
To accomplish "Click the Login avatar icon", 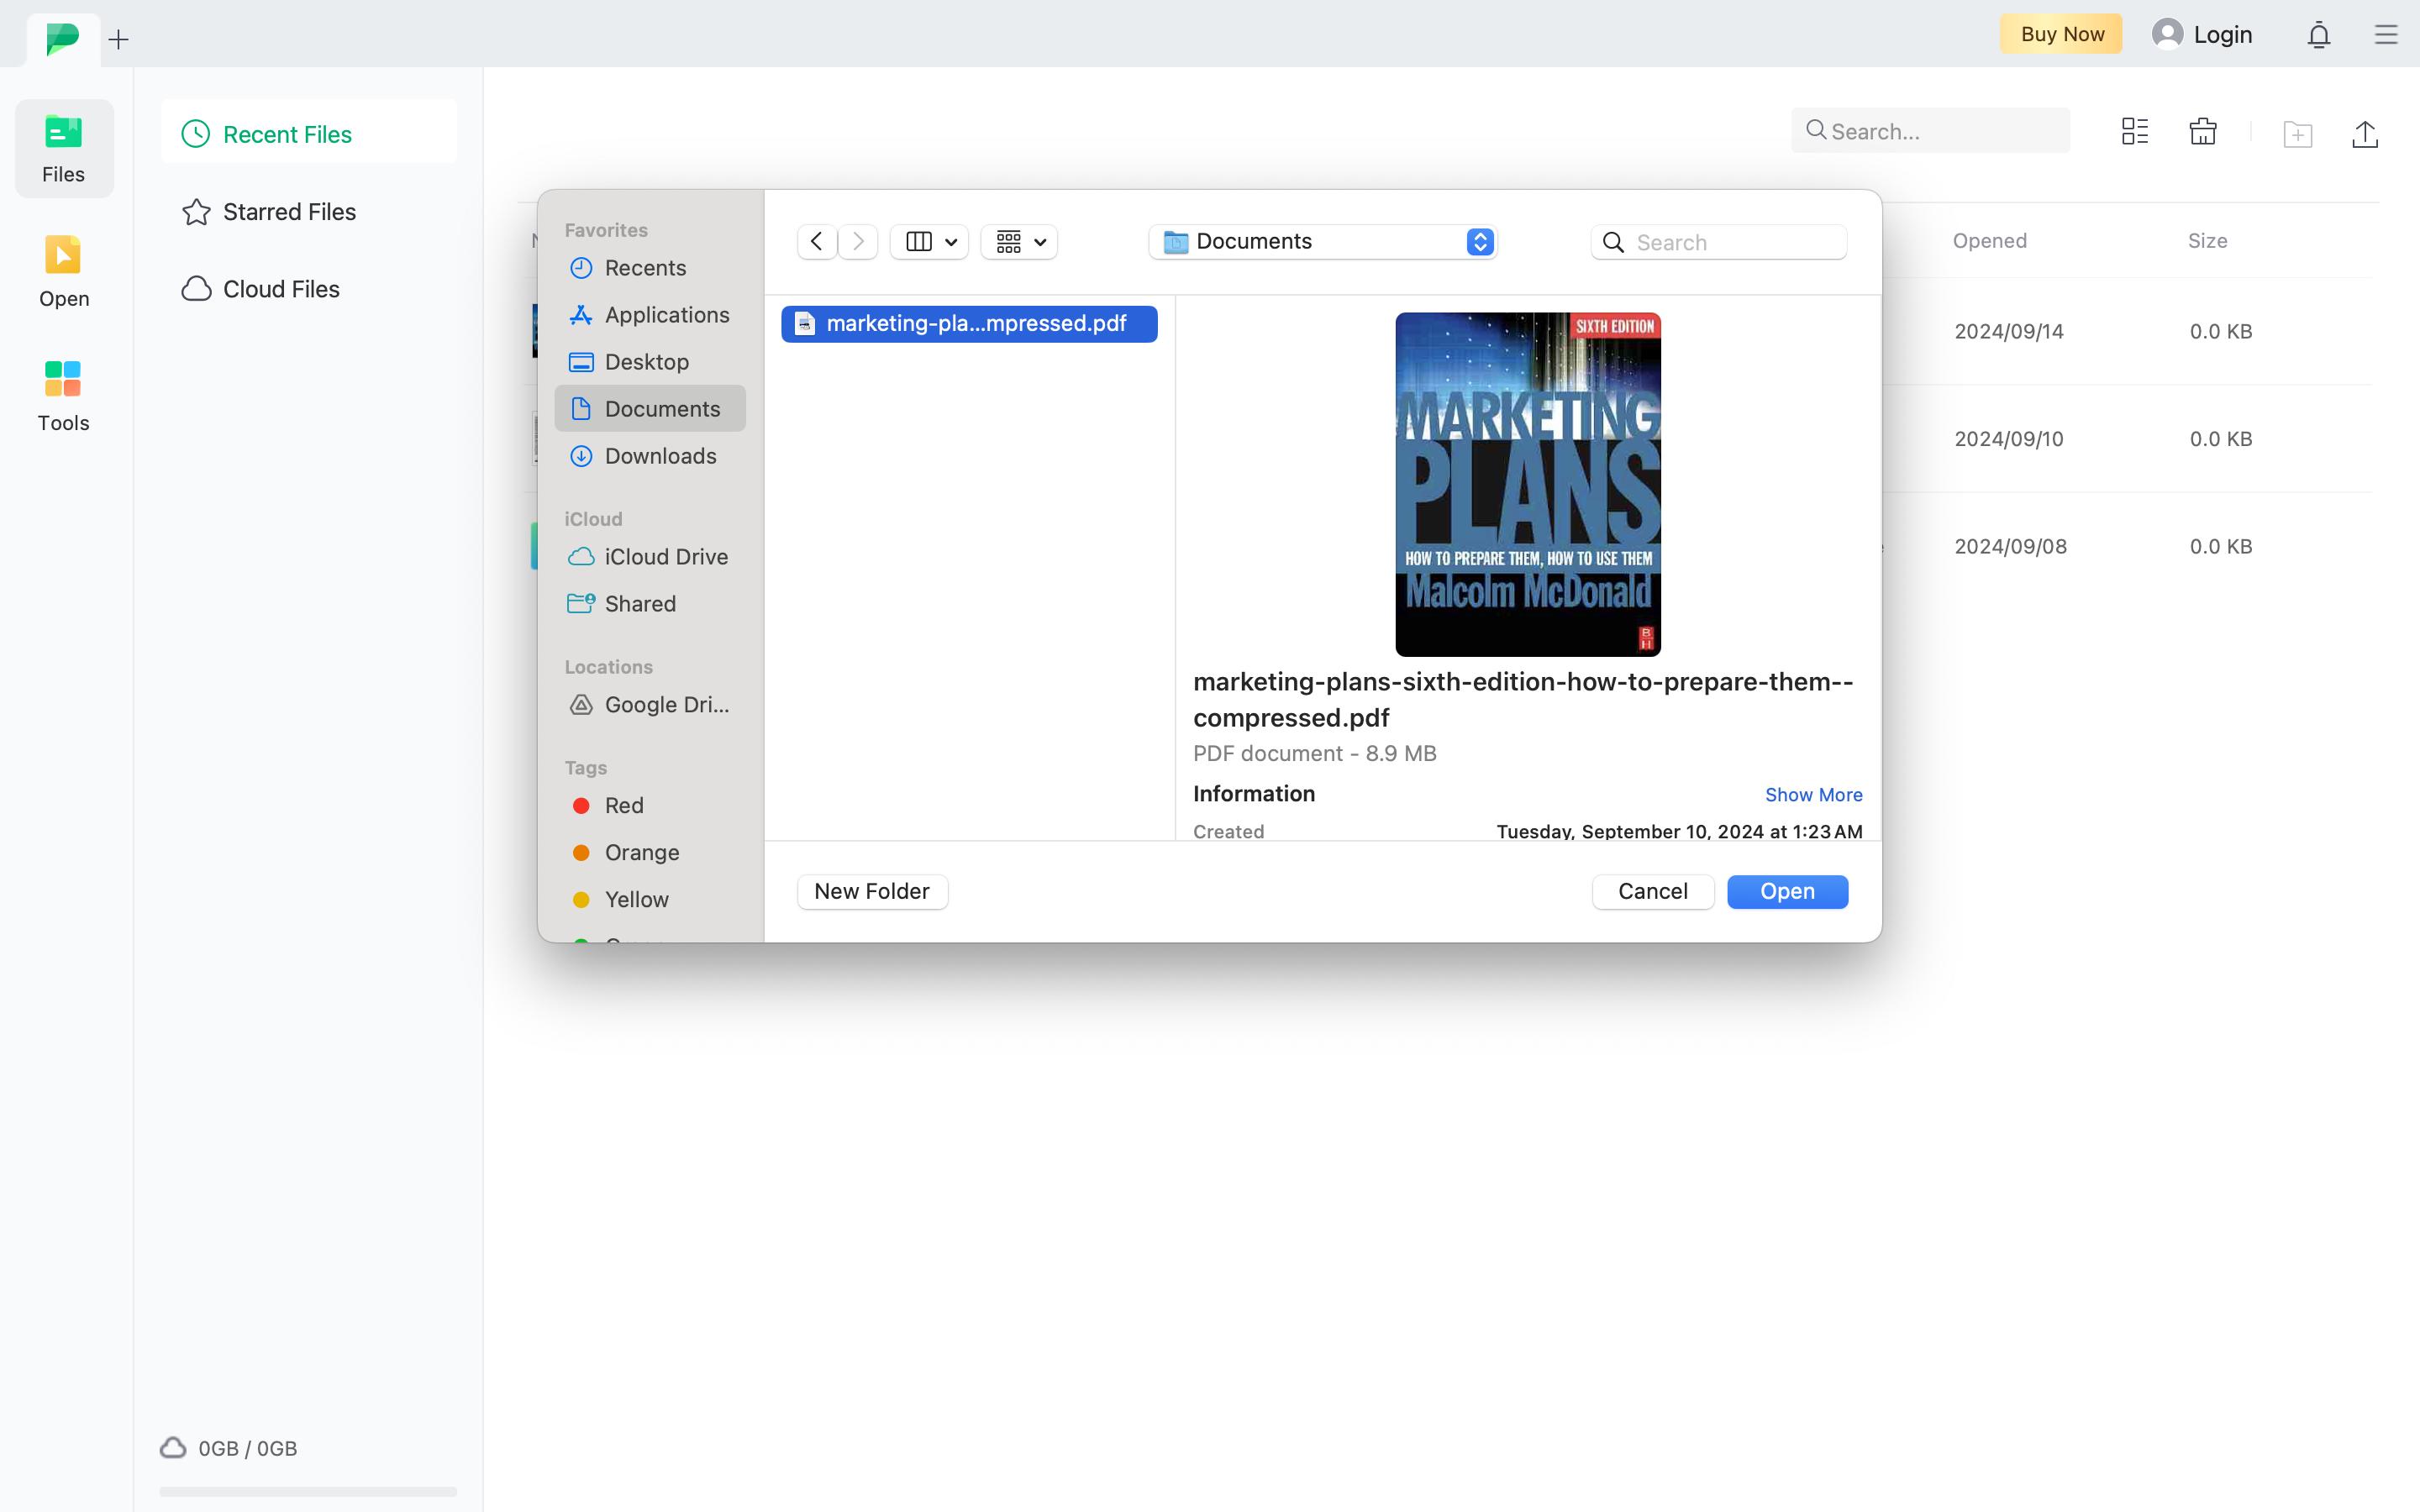I will (x=2167, y=34).
